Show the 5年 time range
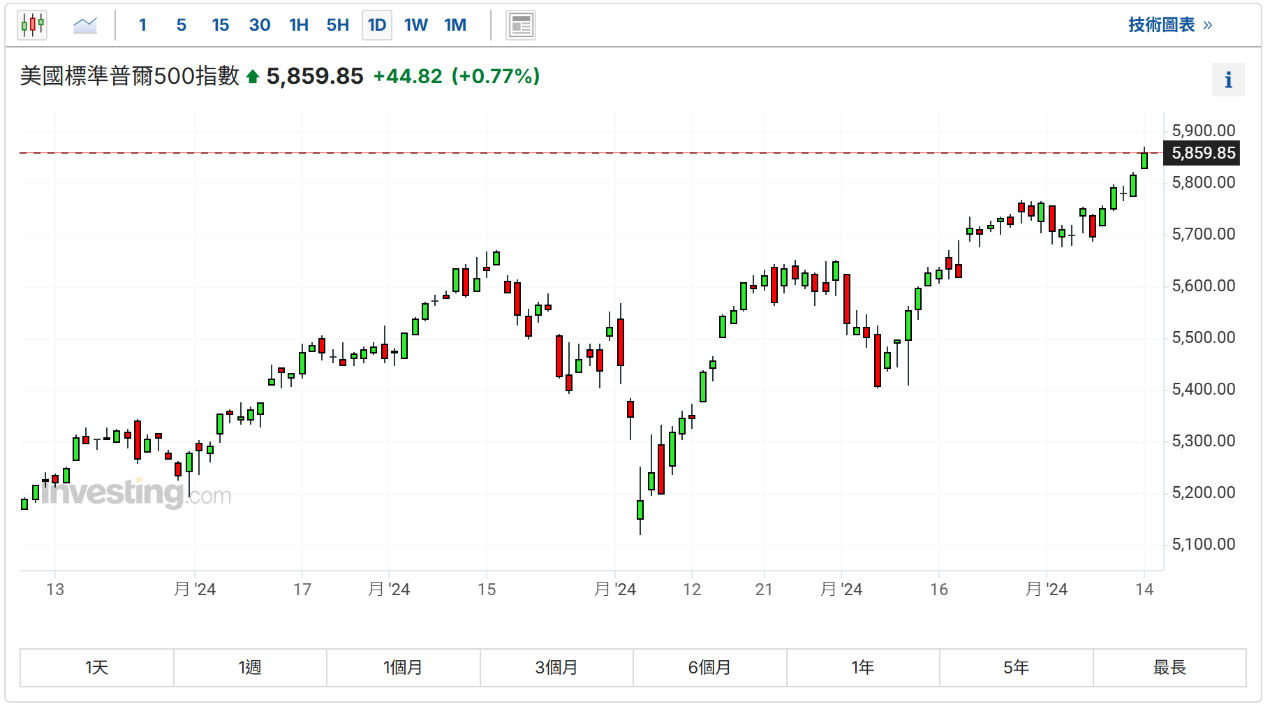 tap(1015, 668)
